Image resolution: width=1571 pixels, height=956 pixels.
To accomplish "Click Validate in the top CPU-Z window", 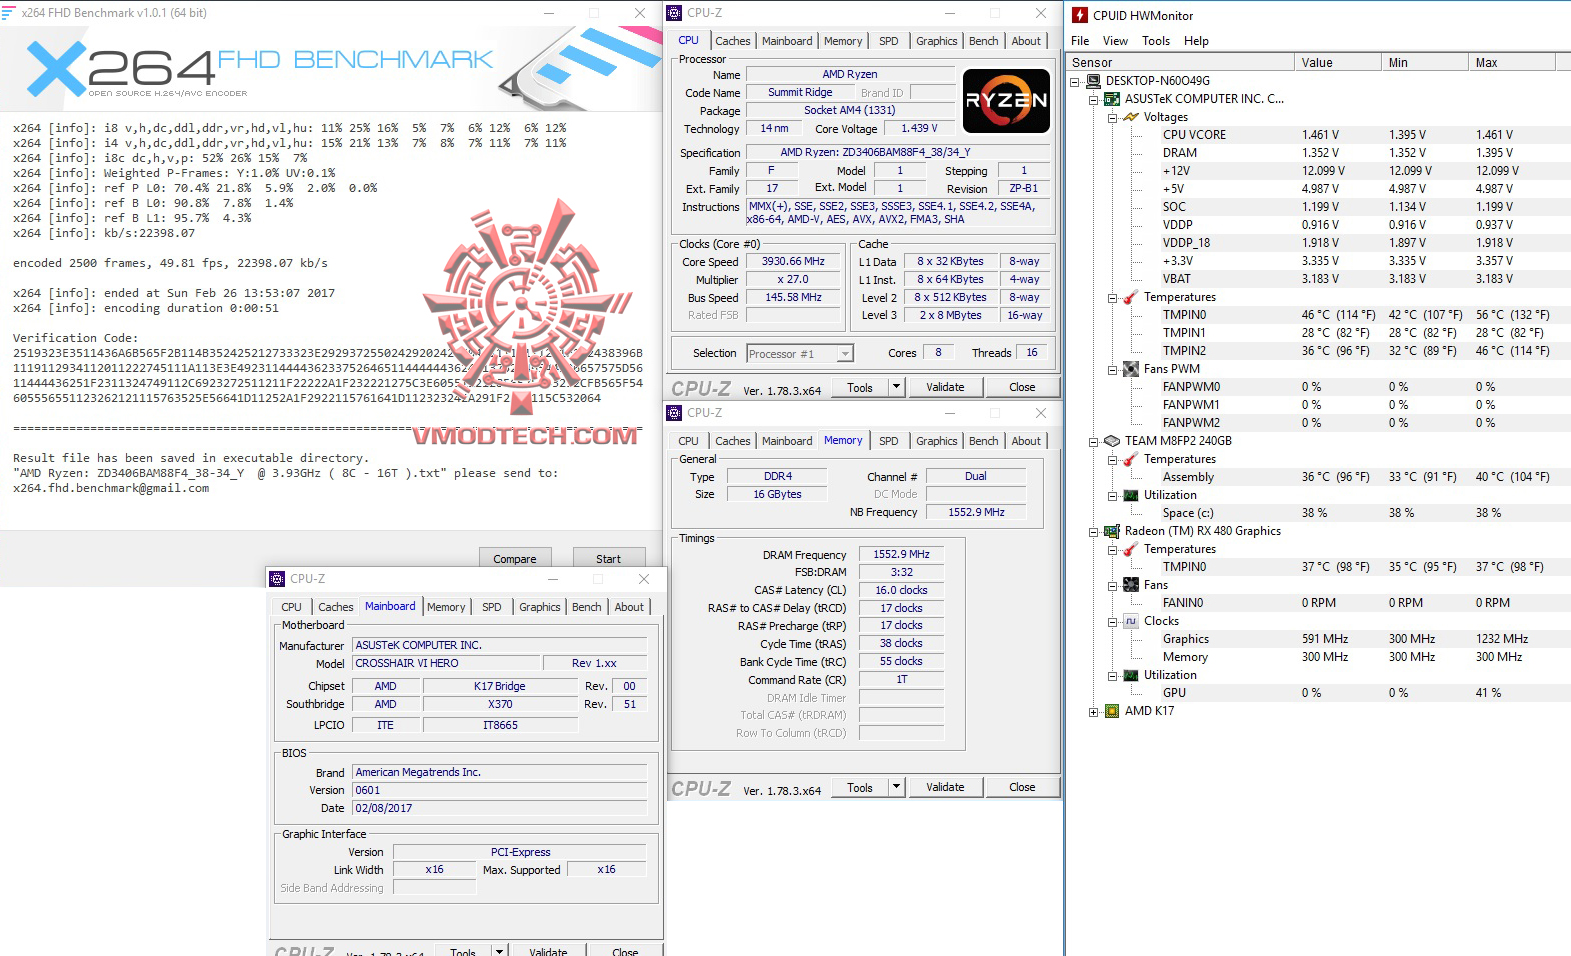I will point(945,387).
